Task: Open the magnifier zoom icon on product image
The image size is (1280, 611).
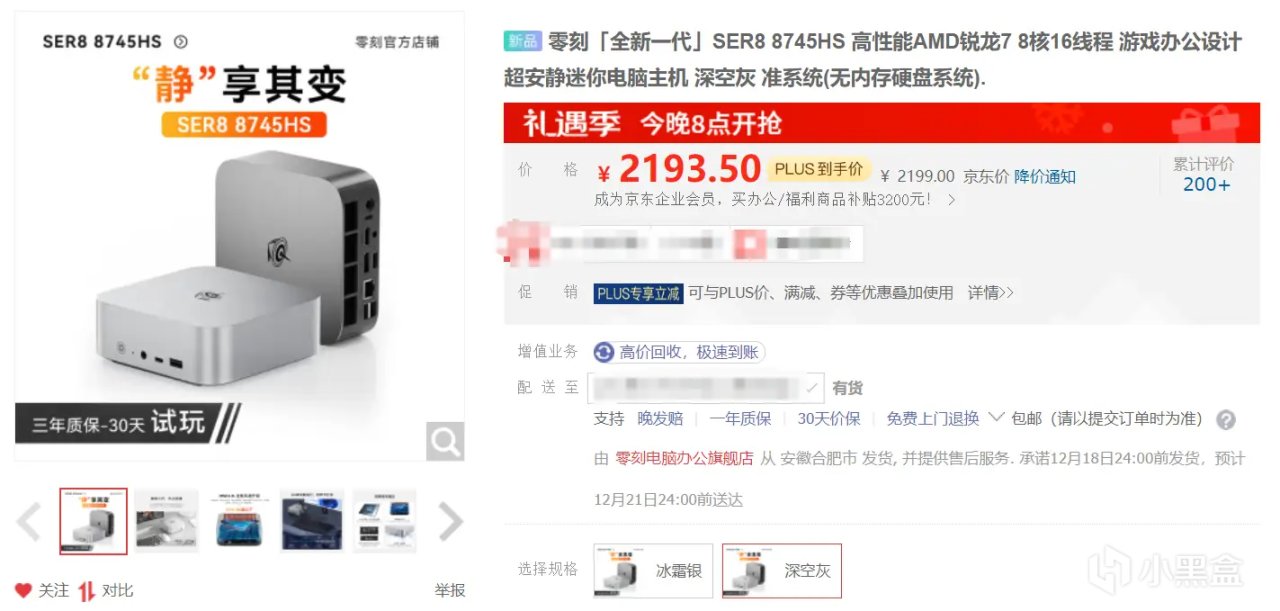Action: 445,441
